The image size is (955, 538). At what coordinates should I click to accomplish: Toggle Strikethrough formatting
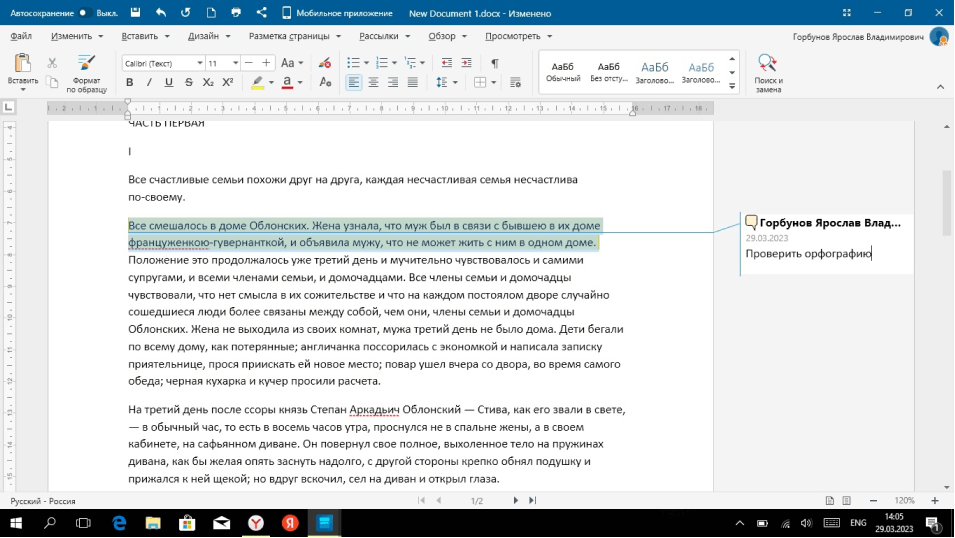(188, 82)
